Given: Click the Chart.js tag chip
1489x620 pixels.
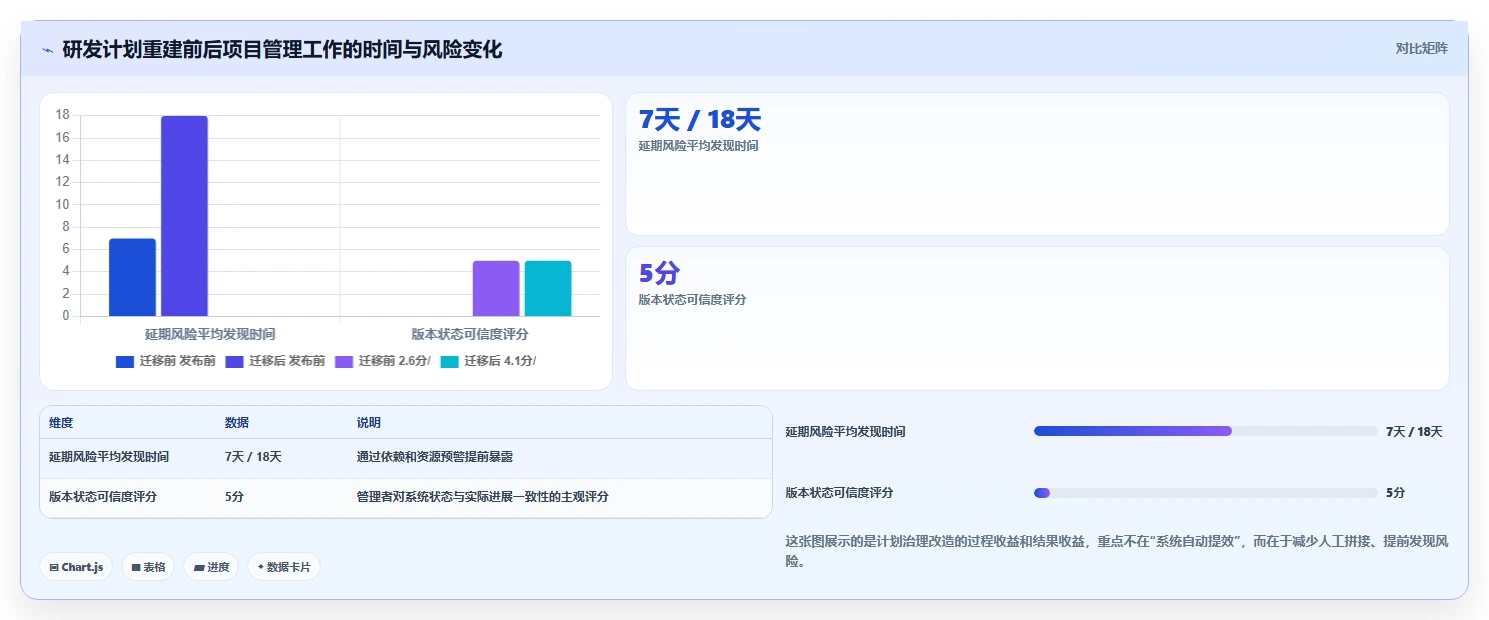Looking at the screenshot, I should (76, 567).
